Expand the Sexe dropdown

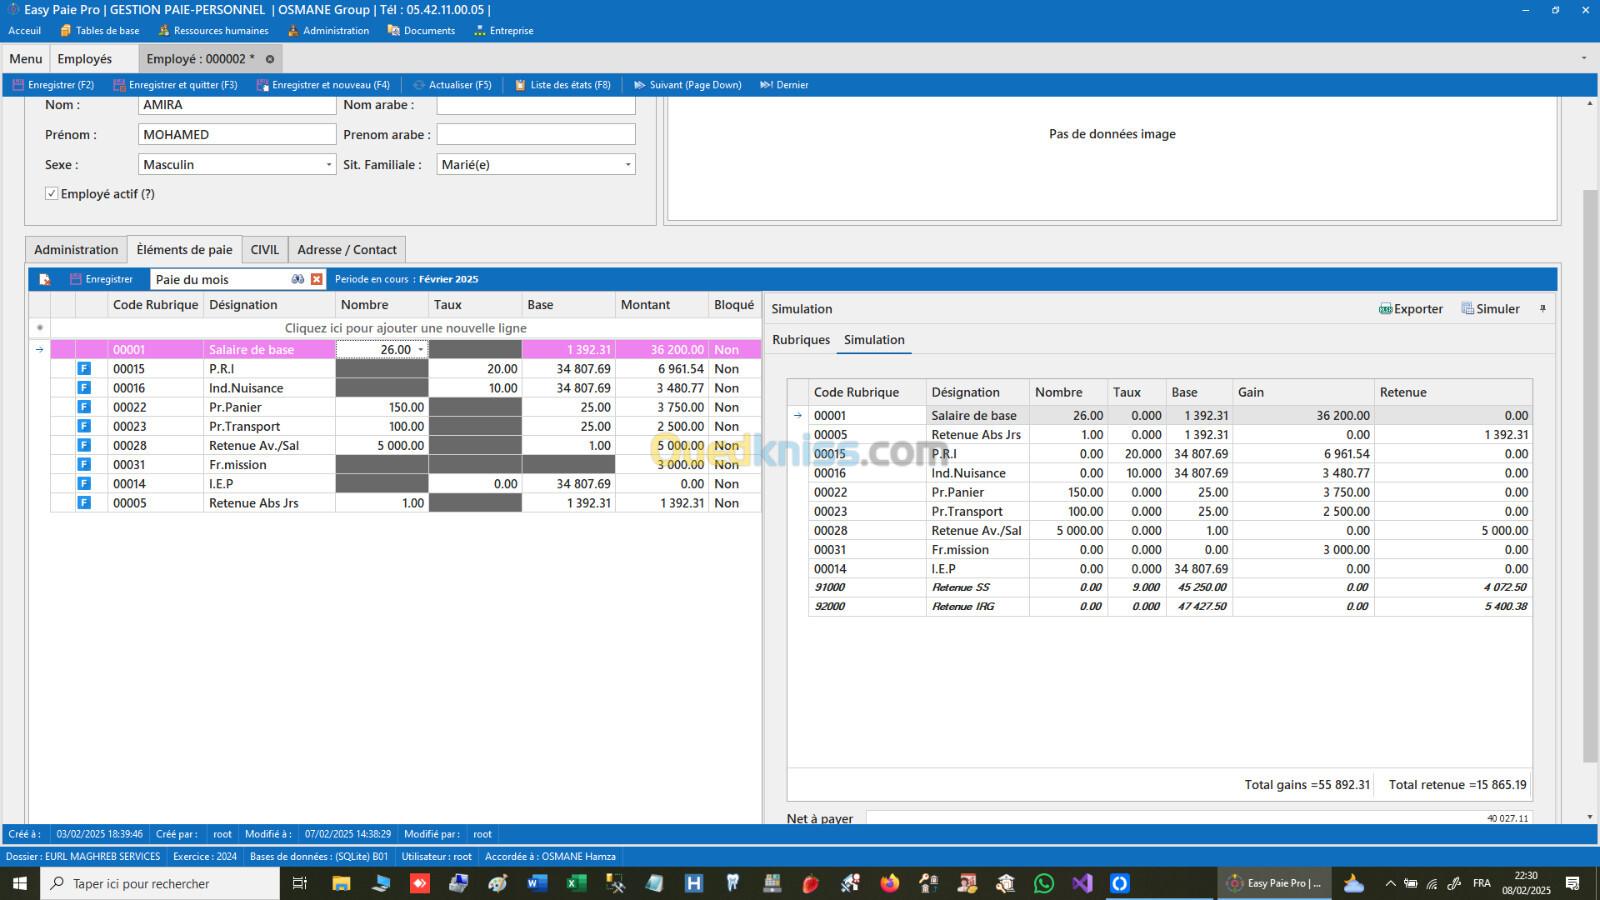(328, 165)
